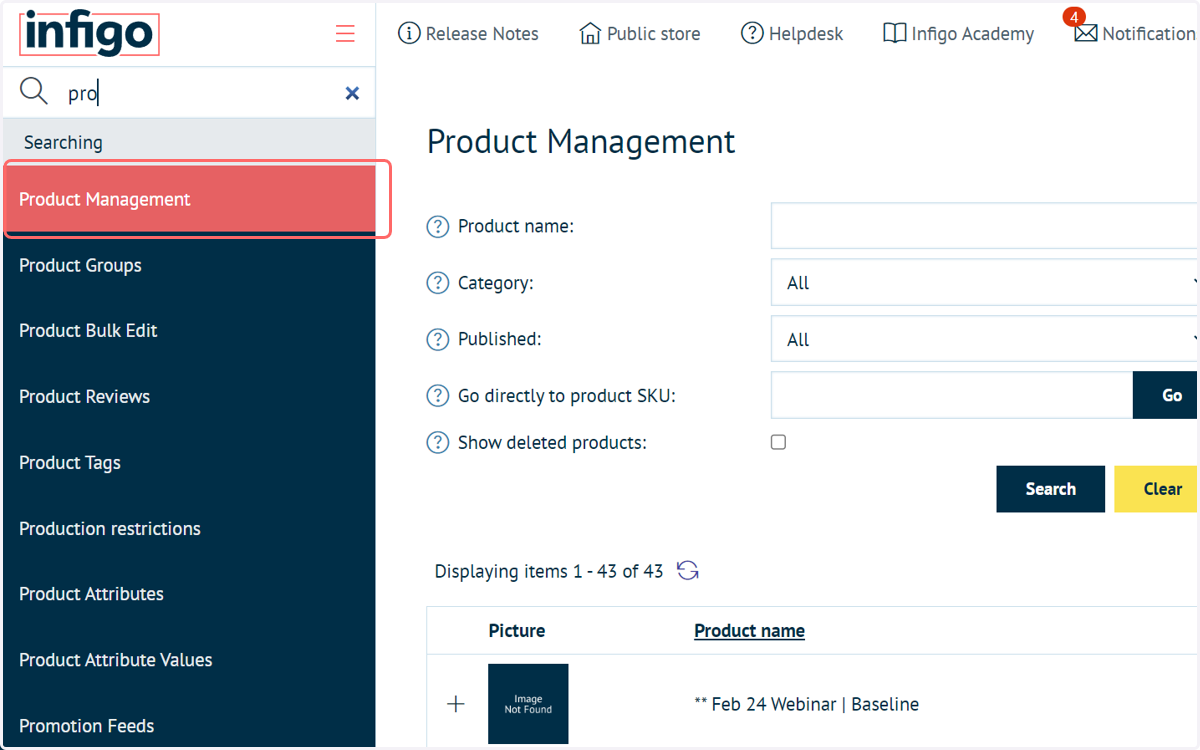This screenshot has width=1200, height=750.
Task: Click help icon beside Product name
Action: pos(438,226)
